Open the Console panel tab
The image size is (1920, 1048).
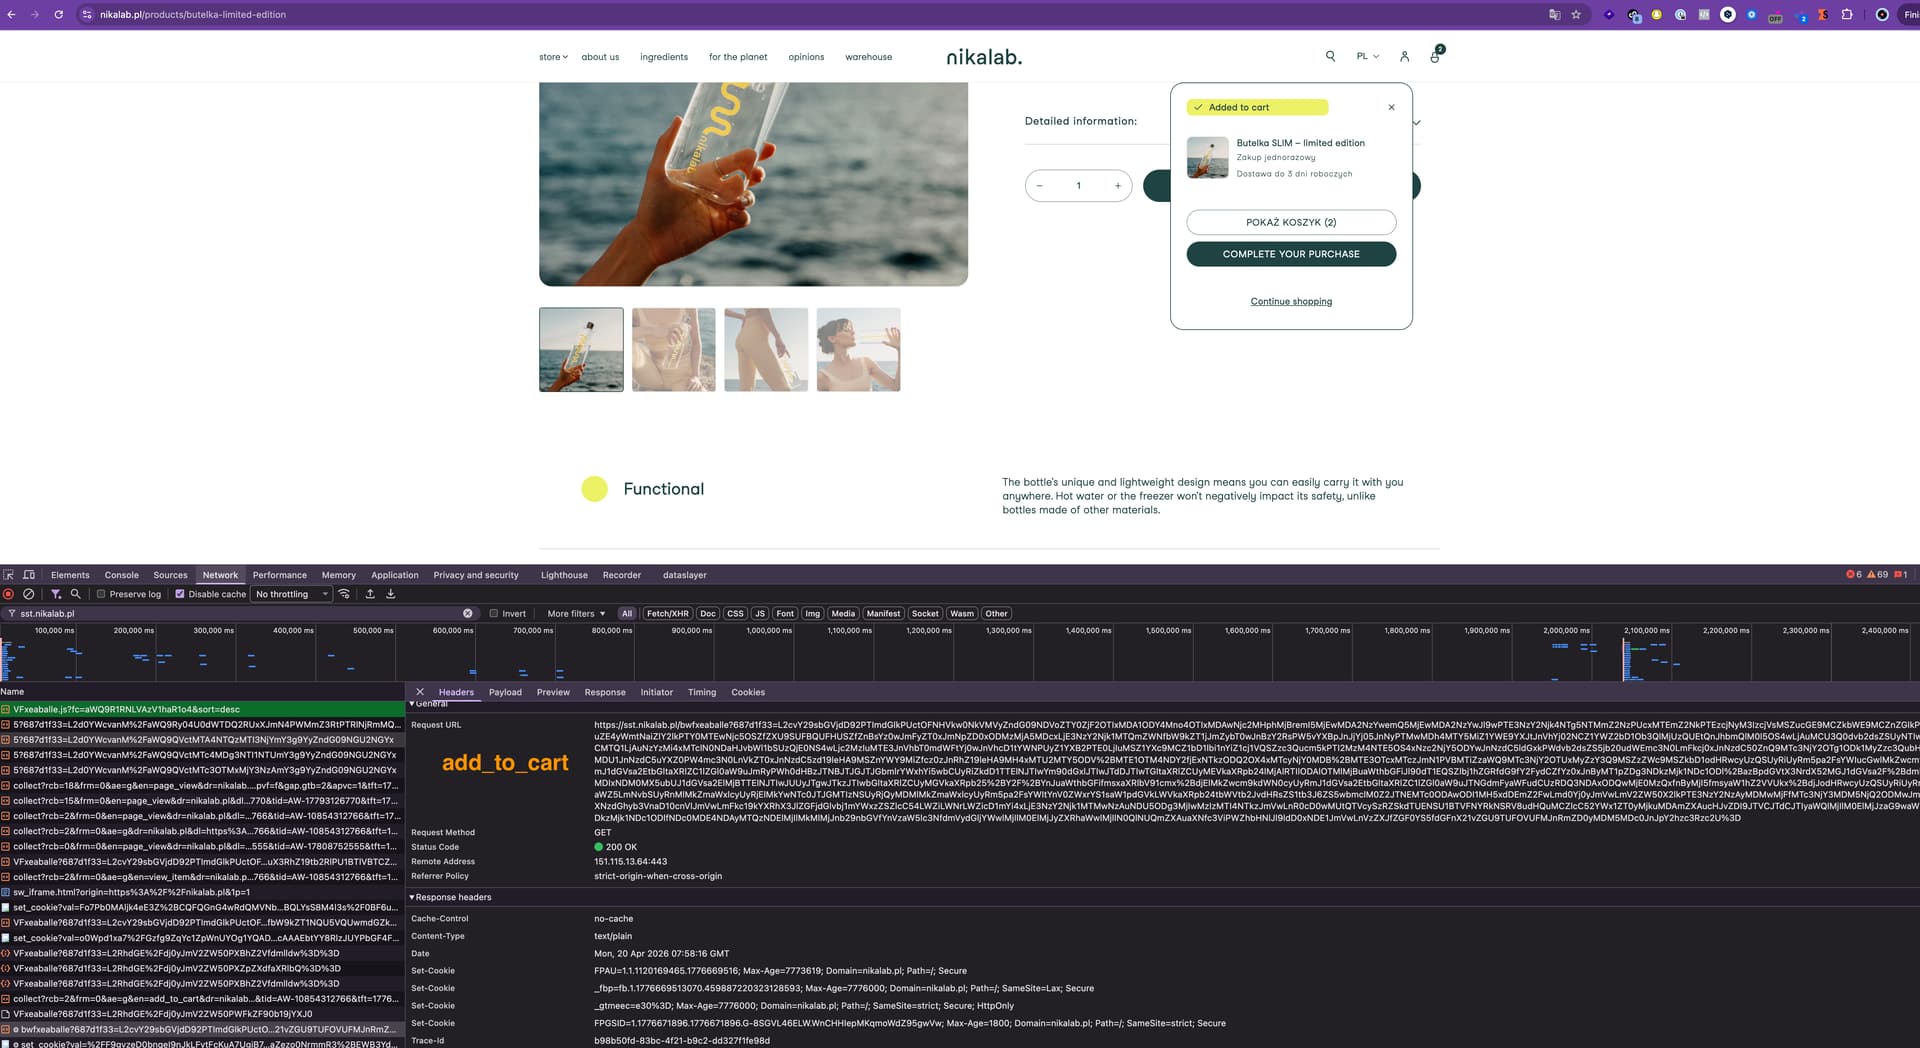(121, 575)
